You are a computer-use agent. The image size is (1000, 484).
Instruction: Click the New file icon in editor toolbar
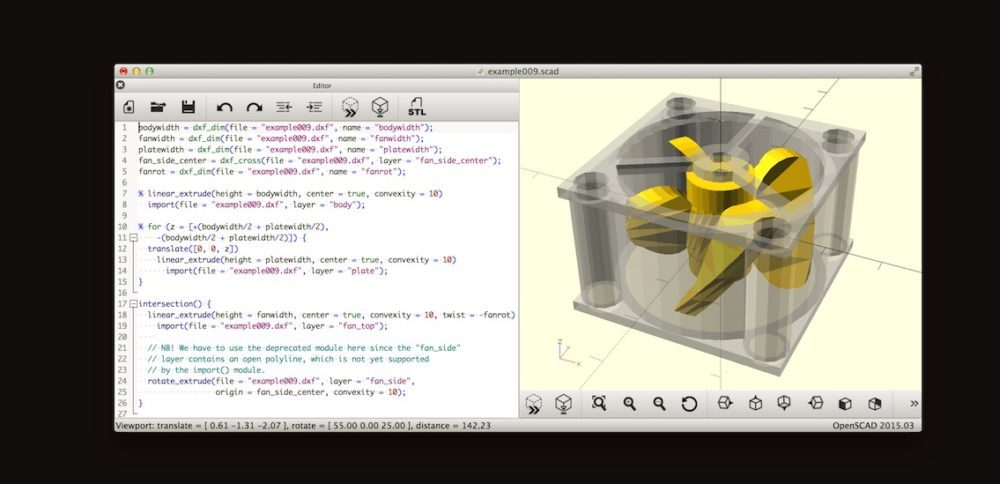(x=128, y=106)
